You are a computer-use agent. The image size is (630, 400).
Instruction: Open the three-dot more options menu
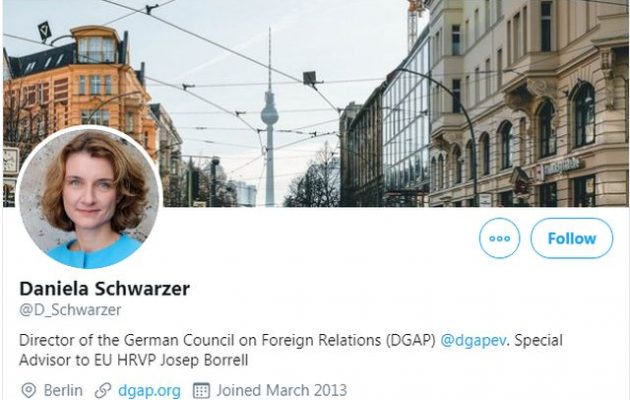pyautogui.click(x=499, y=238)
